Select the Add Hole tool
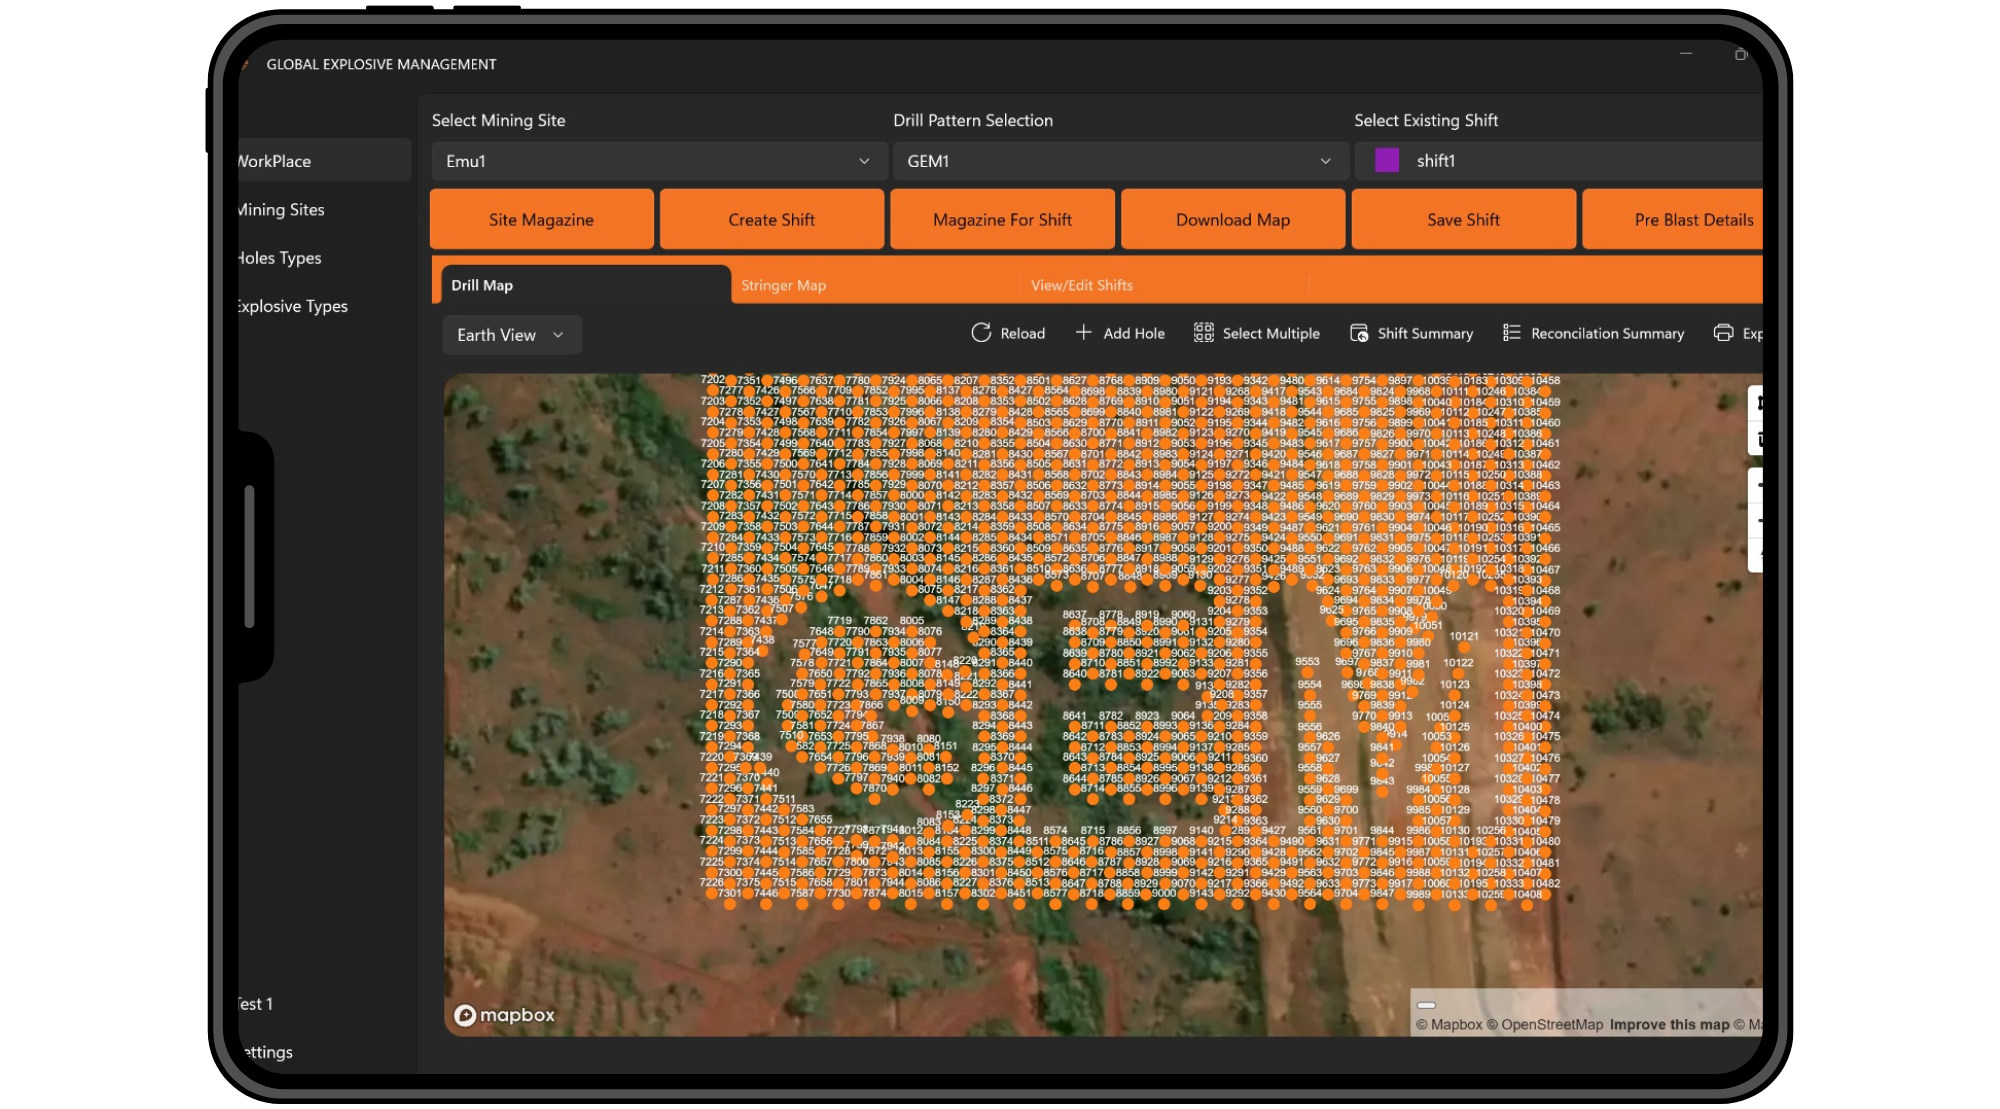The image size is (2000, 1109). [1120, 333]
